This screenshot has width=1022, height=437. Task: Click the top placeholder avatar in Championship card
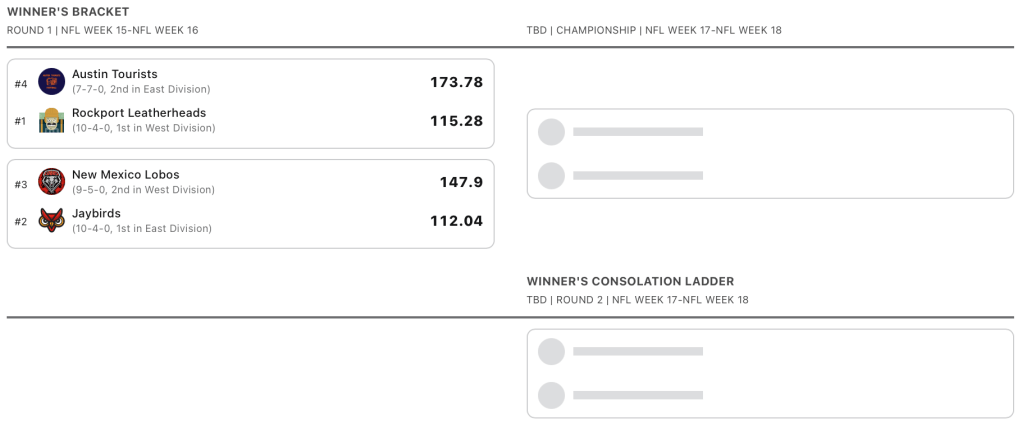(x=552, y=132)
